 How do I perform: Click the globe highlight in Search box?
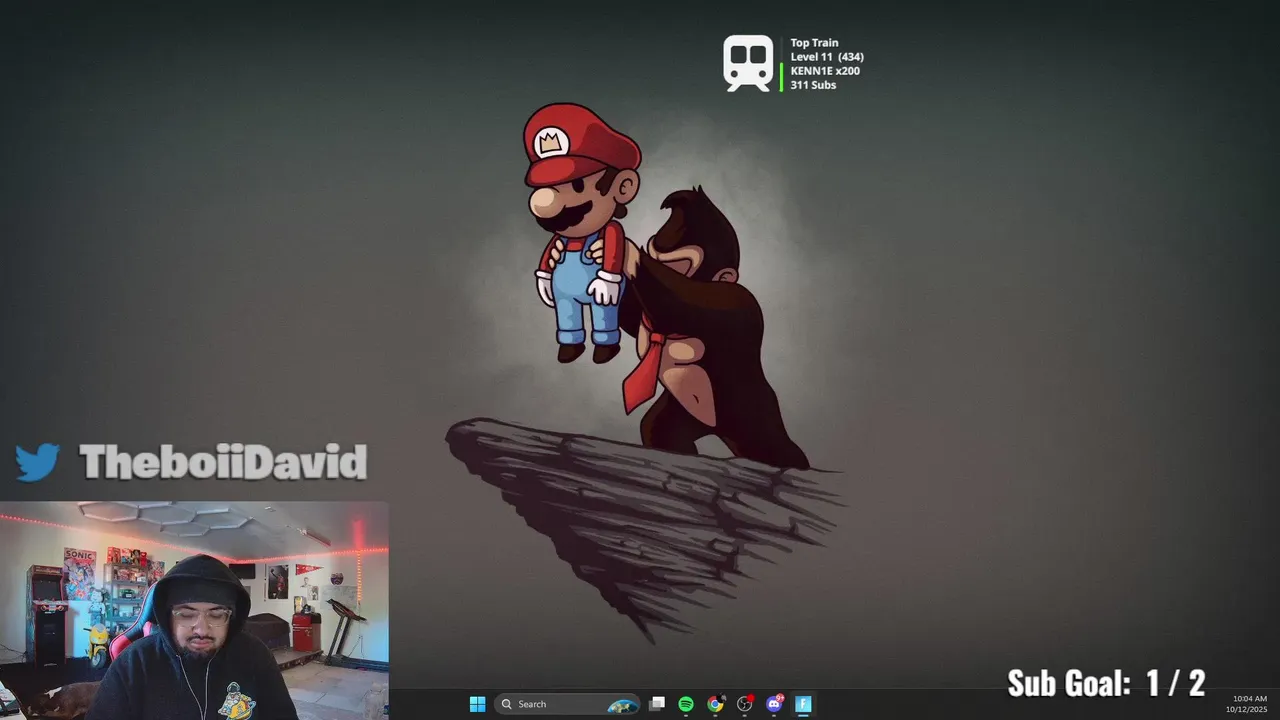click(622, 705)
